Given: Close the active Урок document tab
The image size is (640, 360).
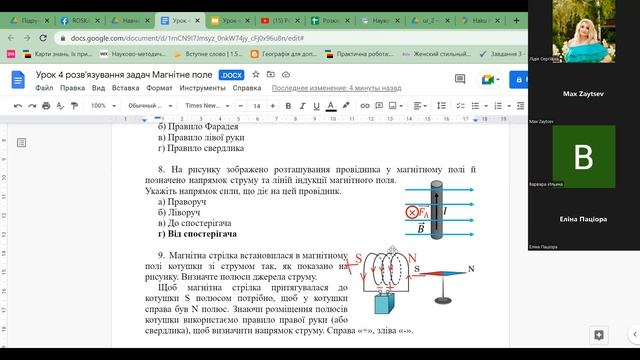Looking at the screenshot, I should 198,20.
